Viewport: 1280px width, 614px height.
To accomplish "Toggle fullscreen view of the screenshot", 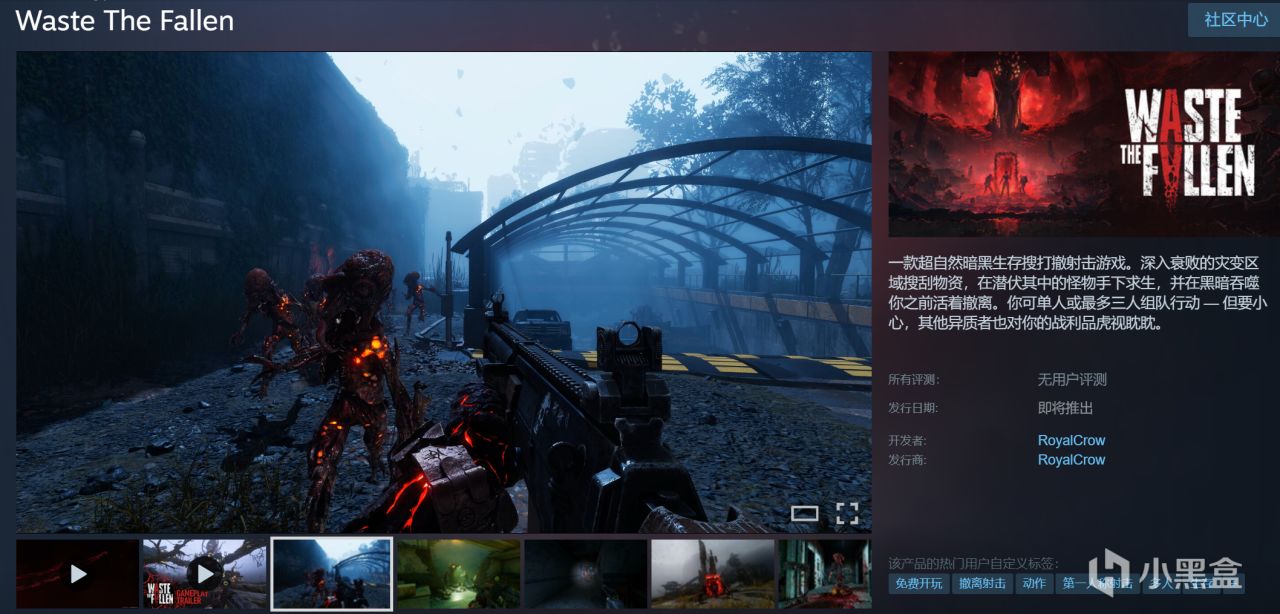I will pos(847,514).
